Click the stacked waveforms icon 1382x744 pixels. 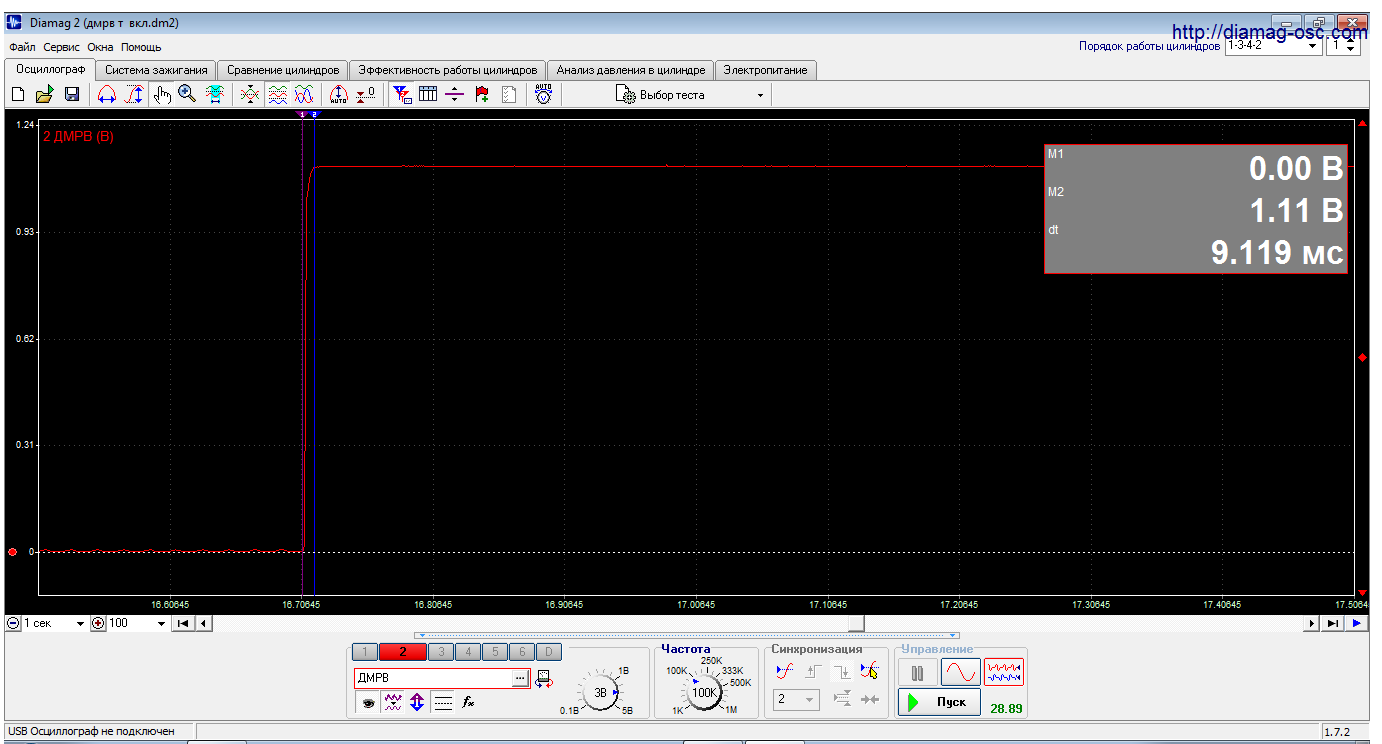click(x=278, y=94)
